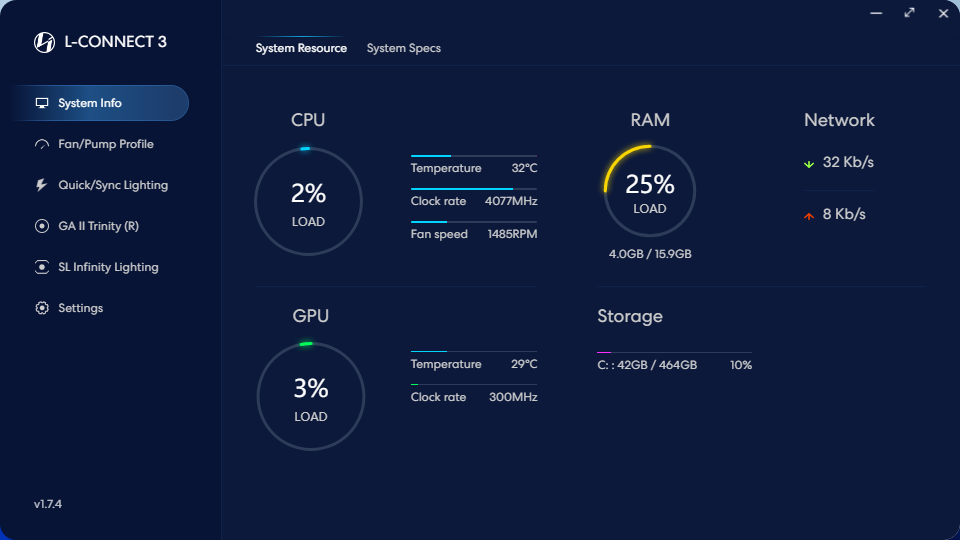
Task: Open Fan/Pump Profile page
Action: coord(105,144)
